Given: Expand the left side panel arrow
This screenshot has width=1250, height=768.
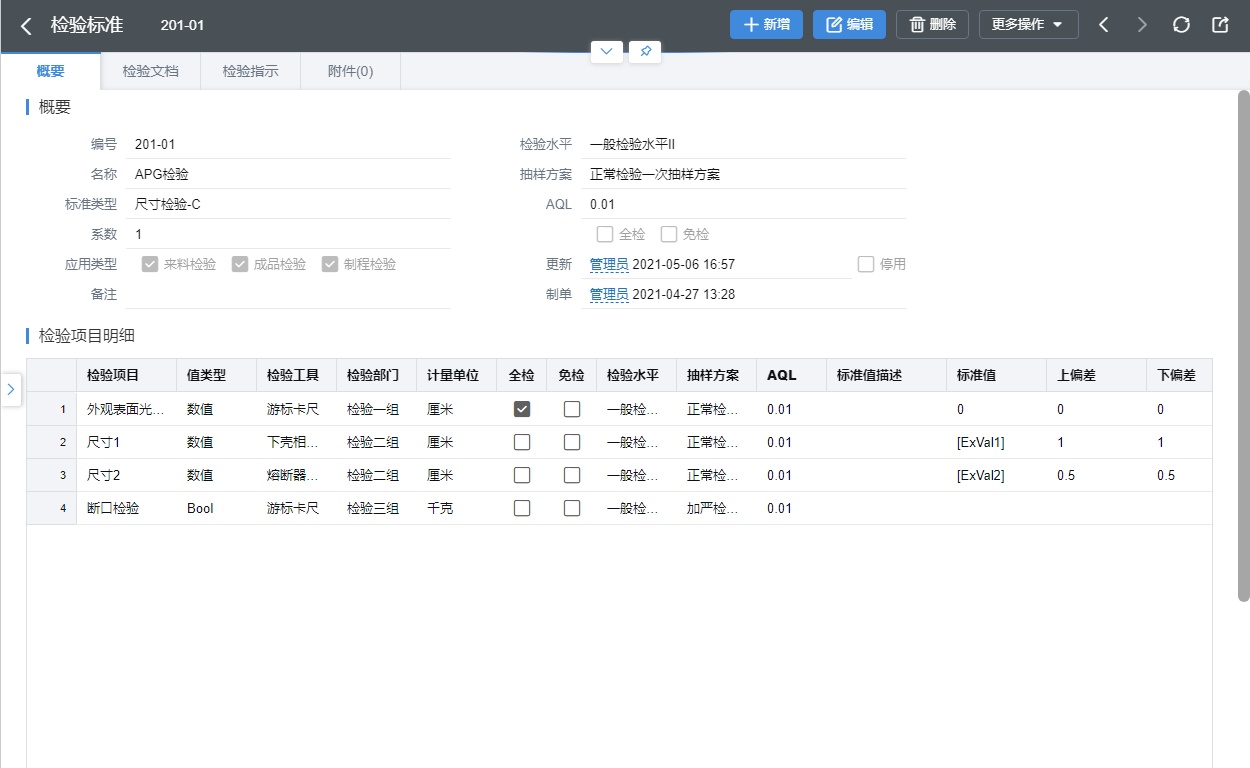Looking at the screenshot, I should [11, 389].
